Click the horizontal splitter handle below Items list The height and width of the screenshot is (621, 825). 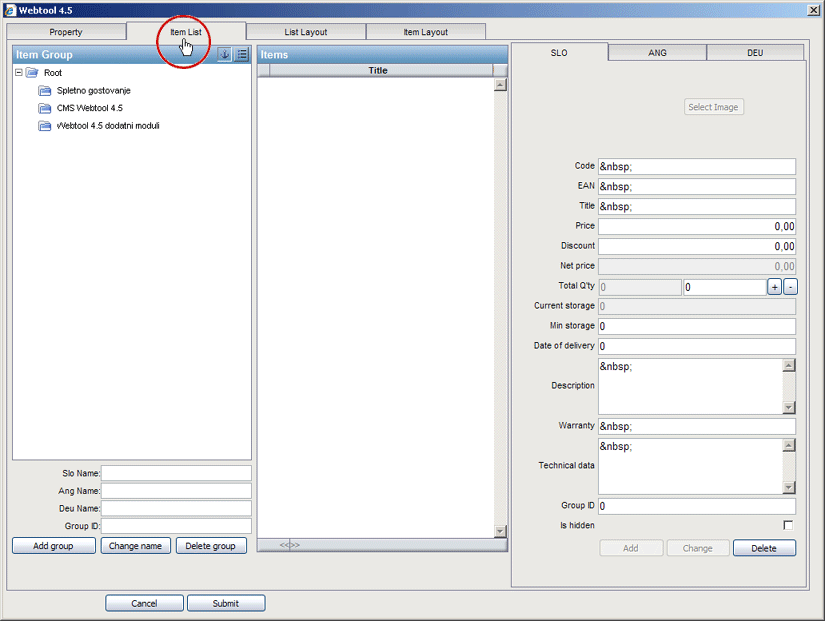point(289,545)
